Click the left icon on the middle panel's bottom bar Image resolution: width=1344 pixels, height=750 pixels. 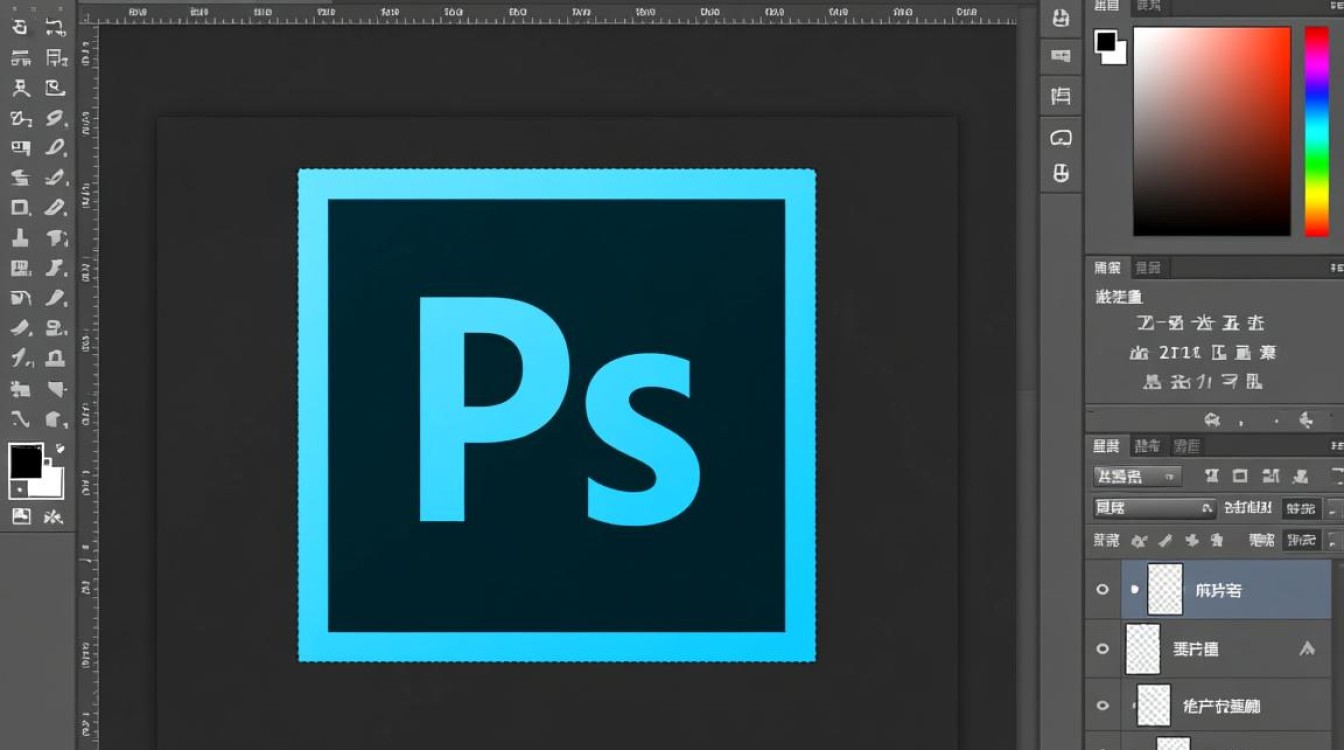point(1213,420)
